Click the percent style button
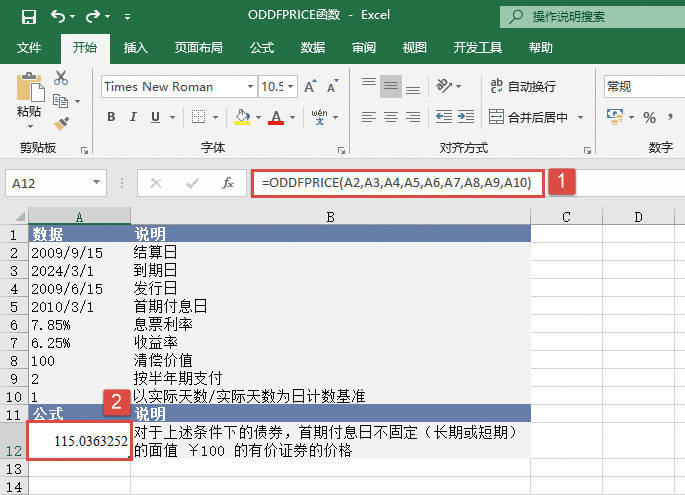The height and width of the screenshot is (495, 685). click(650, 117)
